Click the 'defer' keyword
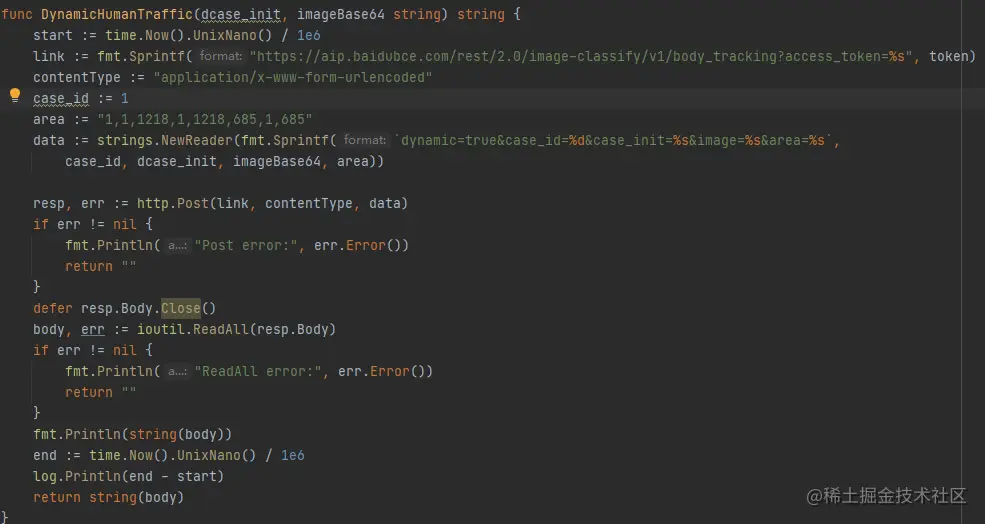Screen dimensions: 985x524 (53, 308)
